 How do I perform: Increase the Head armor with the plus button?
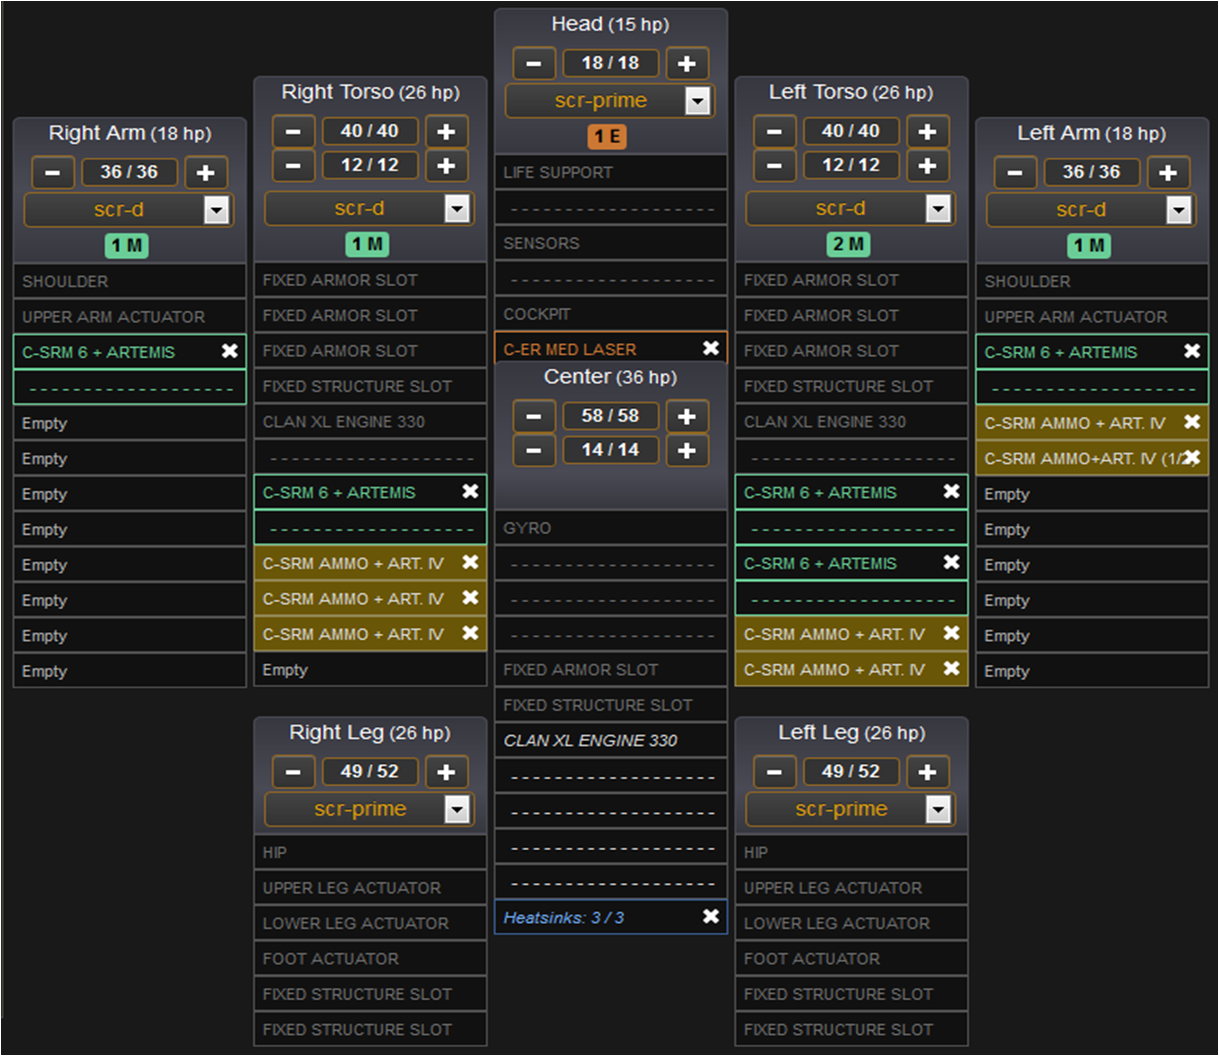click(687, 62)
